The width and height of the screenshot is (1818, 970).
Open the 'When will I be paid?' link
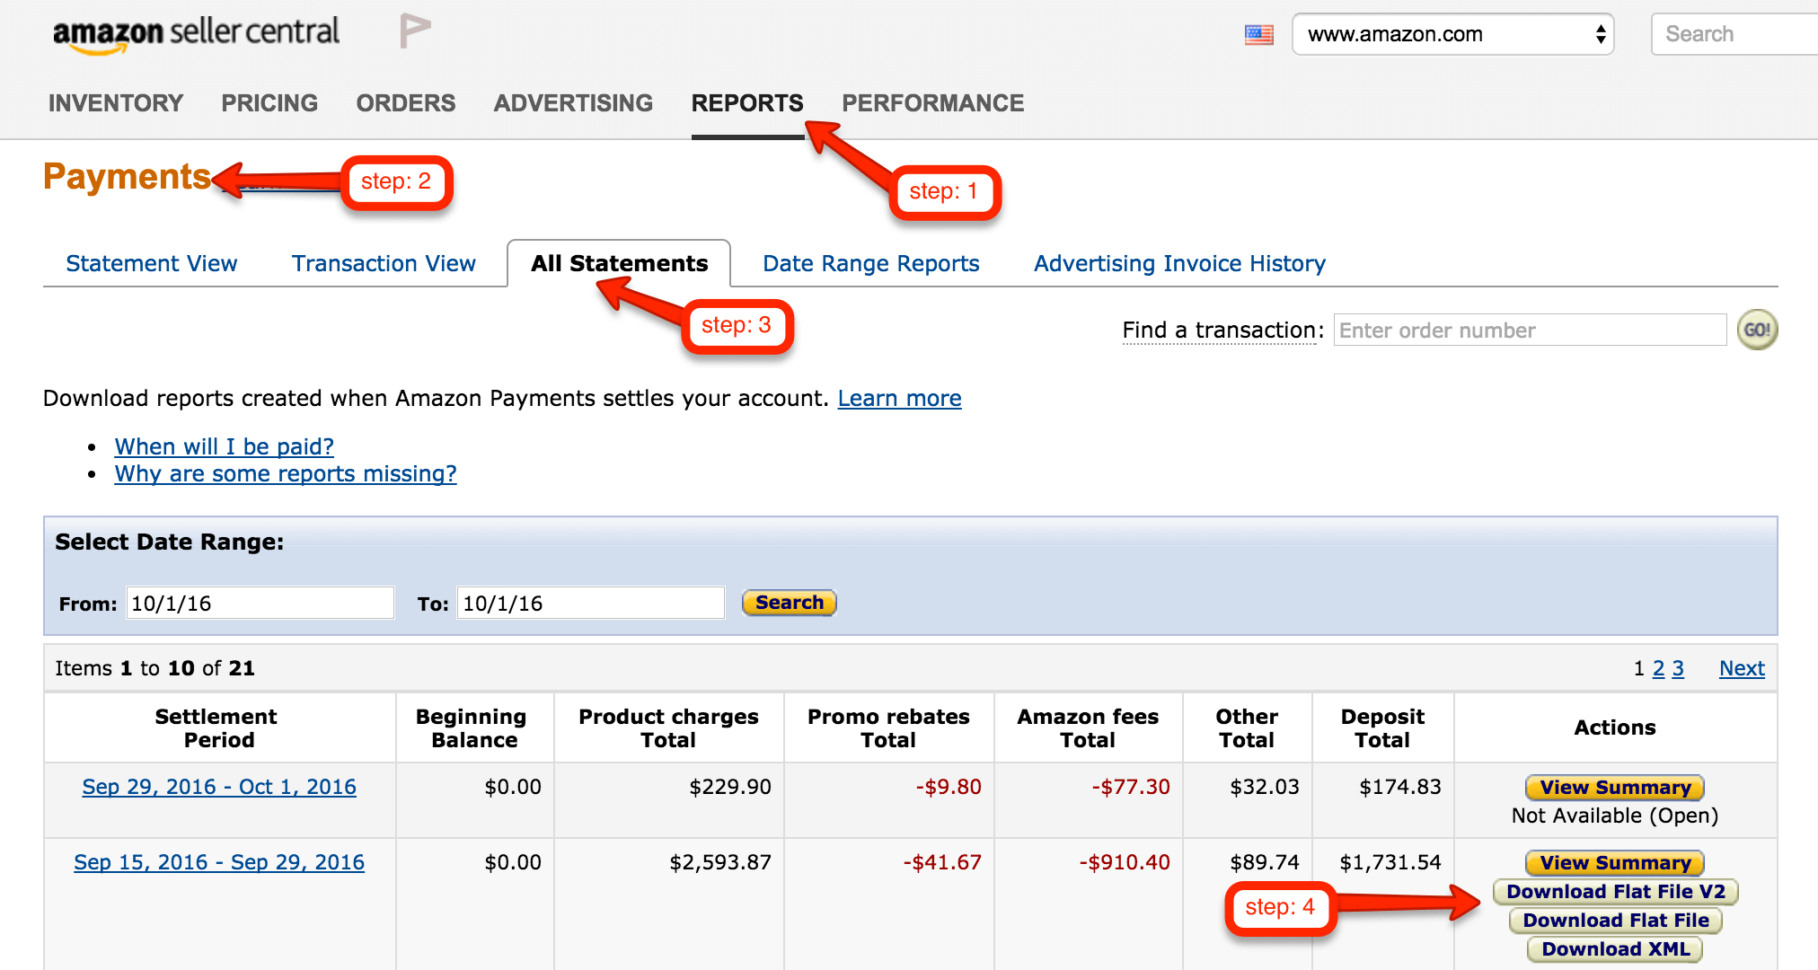(x=224, y=446)
